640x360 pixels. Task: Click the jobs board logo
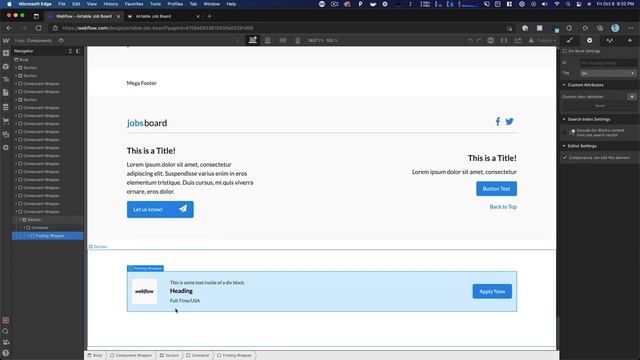point(147,123)
